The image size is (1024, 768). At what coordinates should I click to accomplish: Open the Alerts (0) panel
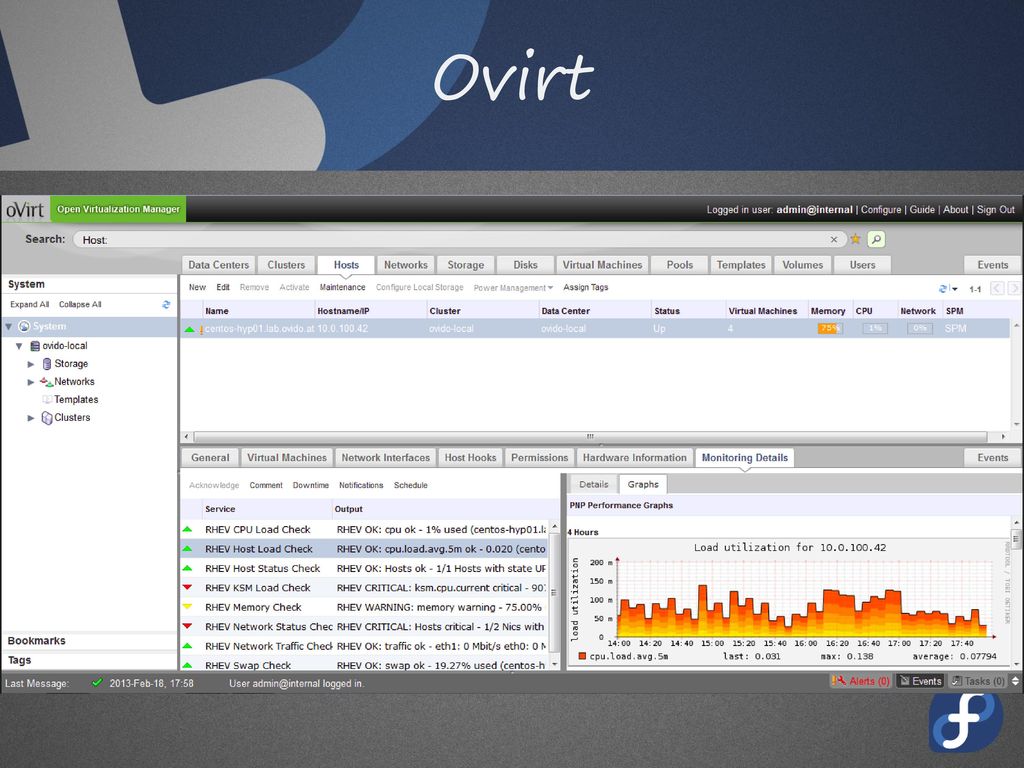coord(861,681)
